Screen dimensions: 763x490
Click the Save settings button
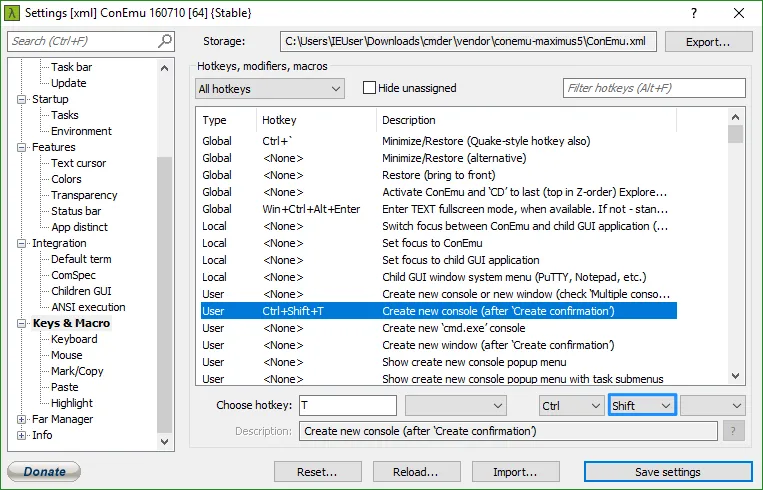[667, 472]
